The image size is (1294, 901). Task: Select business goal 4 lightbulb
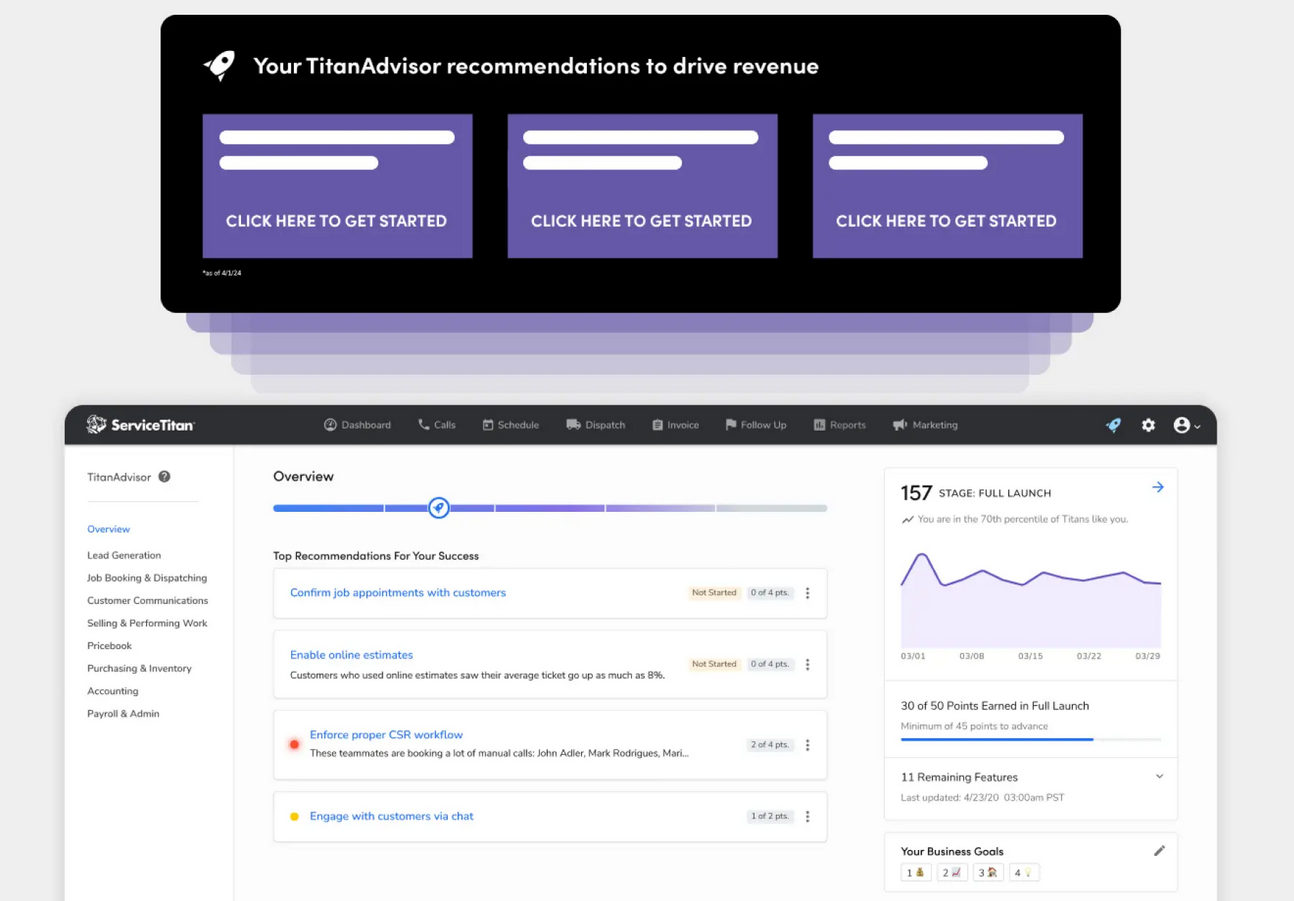pos(1024,873)
